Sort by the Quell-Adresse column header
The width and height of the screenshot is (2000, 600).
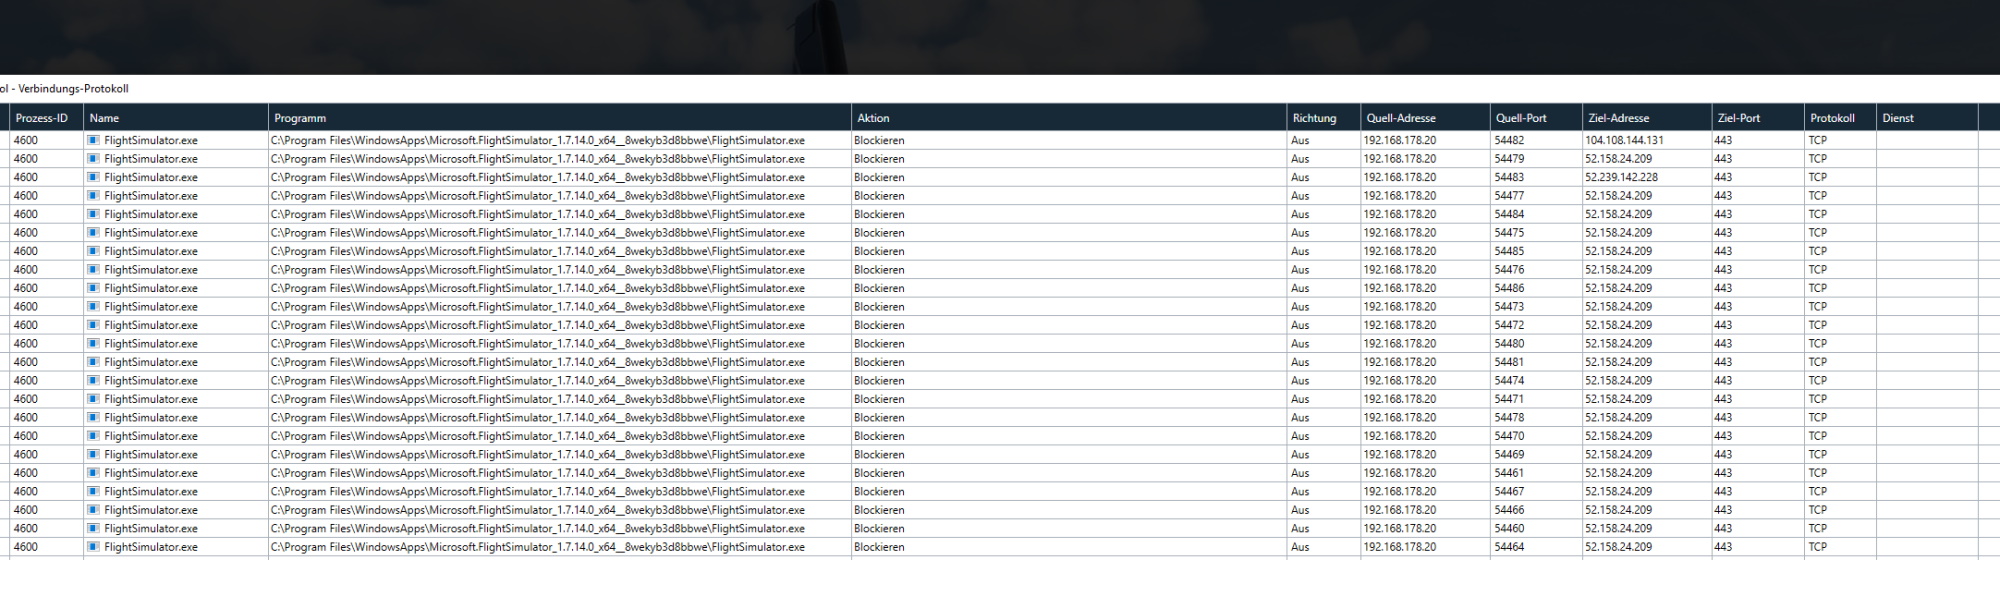(x=1425, y=118)
